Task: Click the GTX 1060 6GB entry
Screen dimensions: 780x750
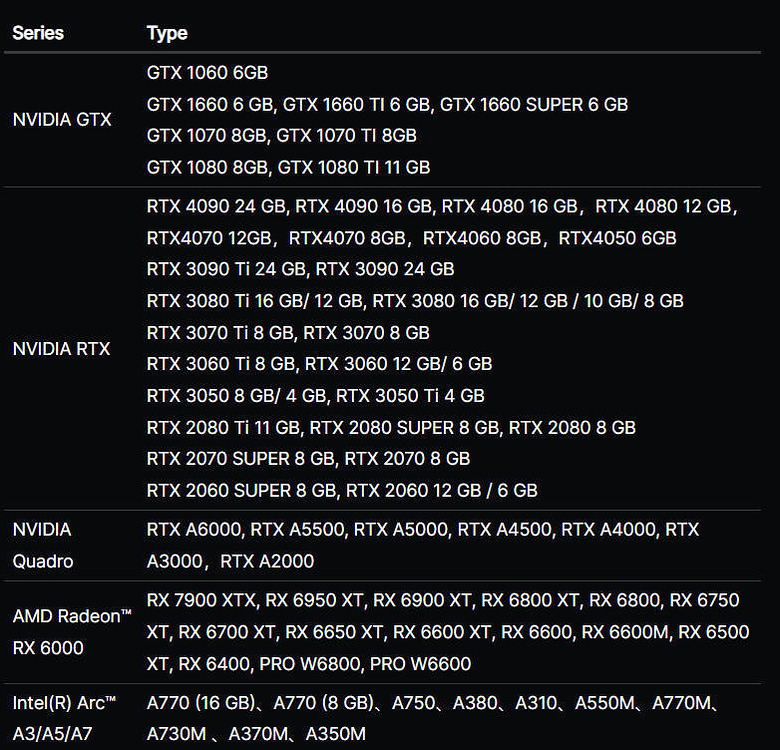Action: click(x=207, y=72)
